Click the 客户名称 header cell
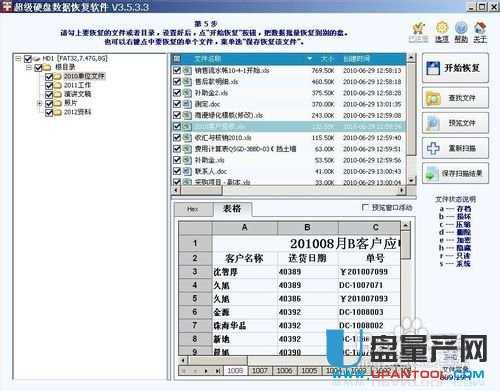The image size is (500, 391). tap(245, 258)
